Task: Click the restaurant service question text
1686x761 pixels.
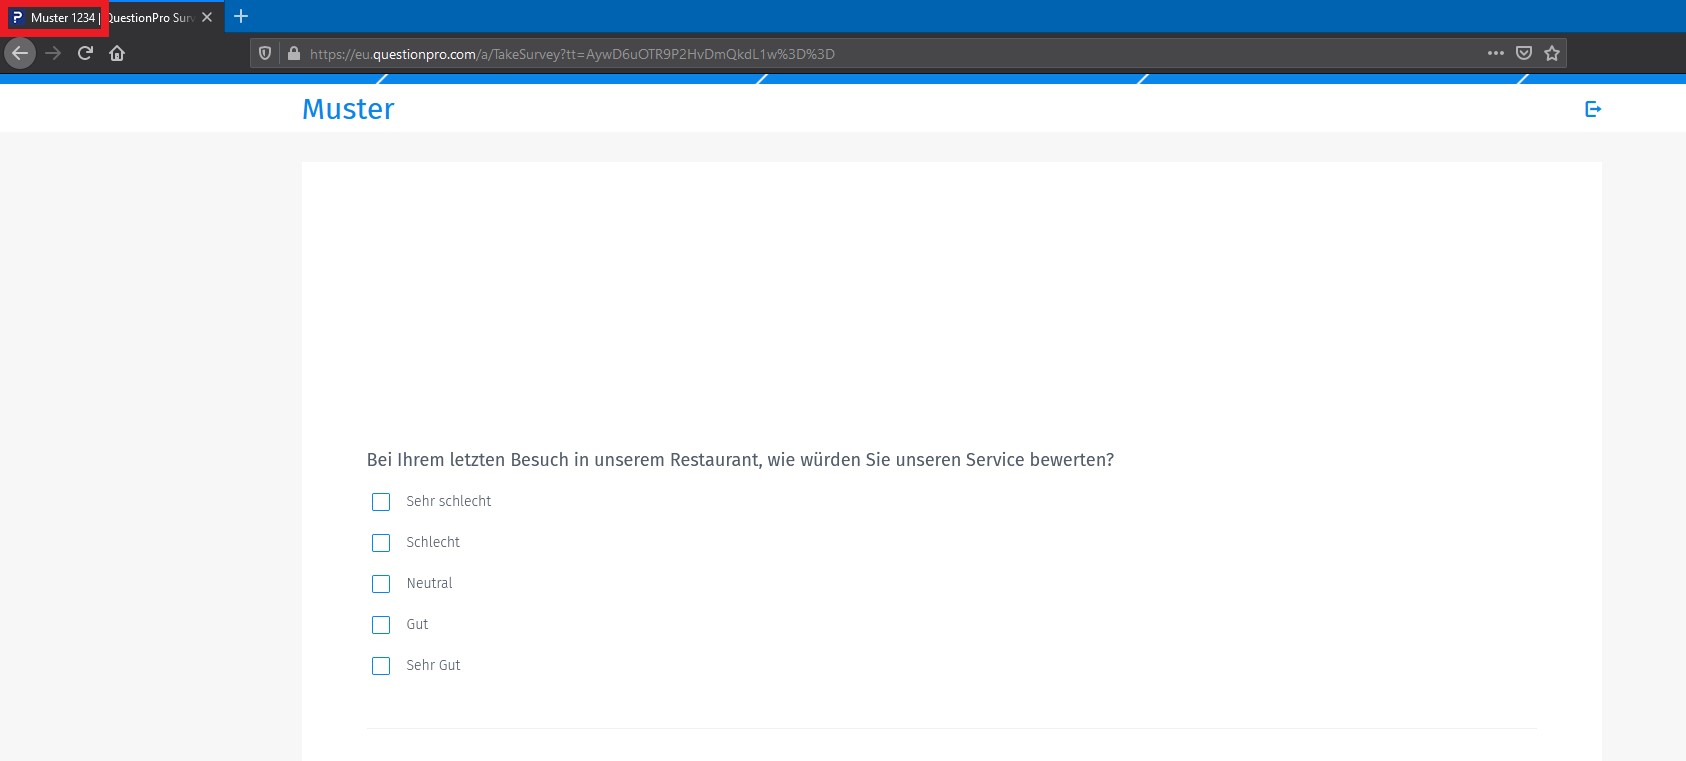Action: coord(740,460)
